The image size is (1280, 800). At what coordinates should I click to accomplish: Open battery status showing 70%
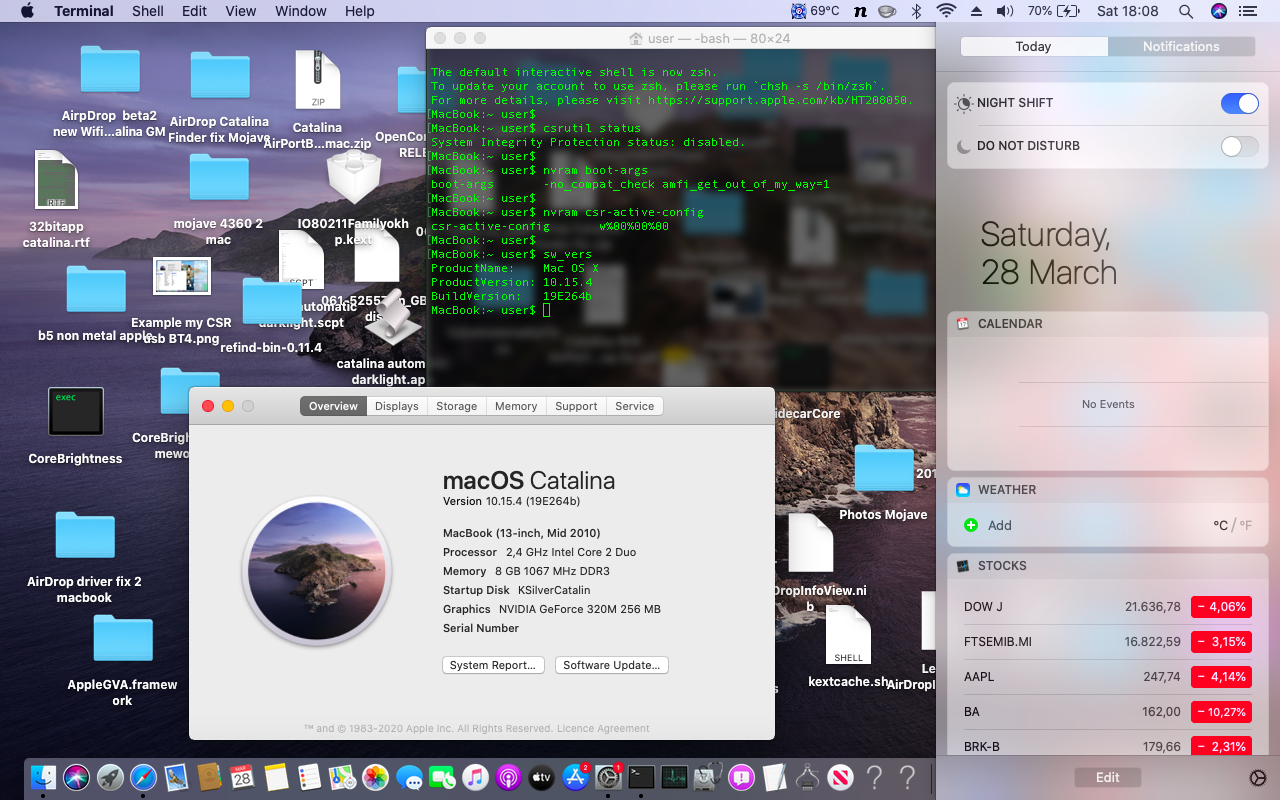(1055, 11)
